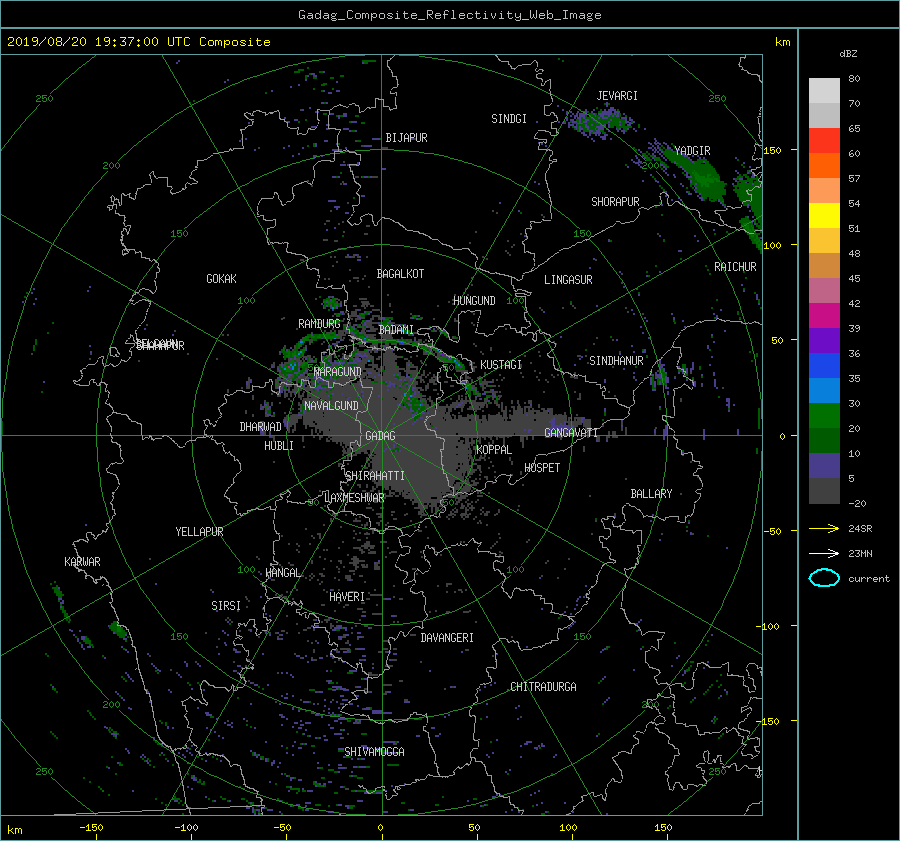Click the 23MN white arrow legend icon
Viewport: 900px width, 841px height.
point(824,553)
